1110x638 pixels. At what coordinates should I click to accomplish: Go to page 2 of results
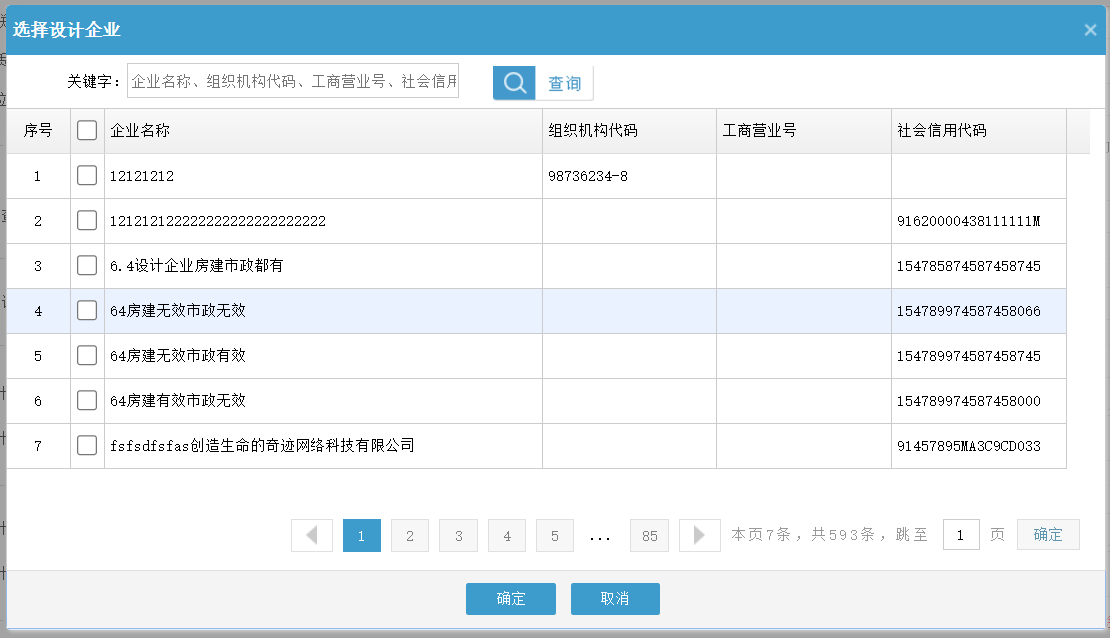(410, 535)
